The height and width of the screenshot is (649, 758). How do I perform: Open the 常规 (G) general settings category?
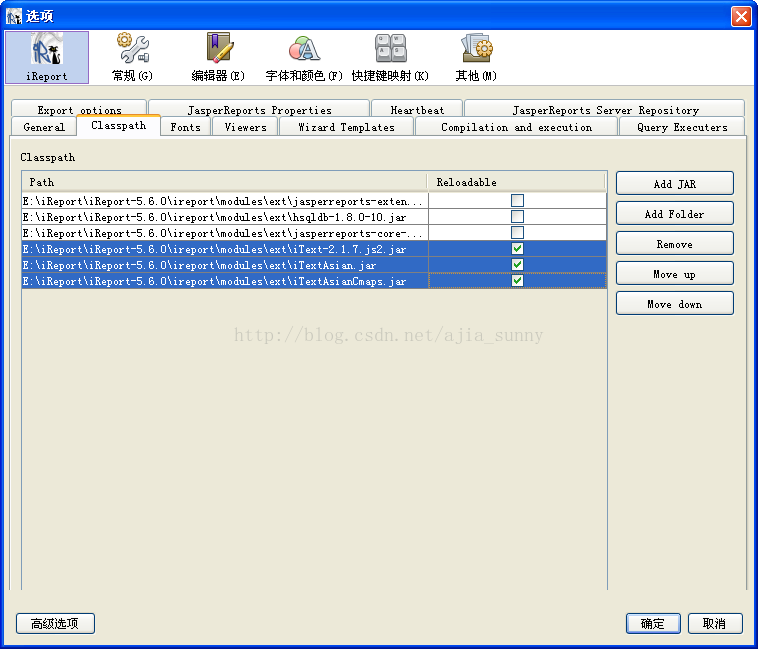click(132, 57)
